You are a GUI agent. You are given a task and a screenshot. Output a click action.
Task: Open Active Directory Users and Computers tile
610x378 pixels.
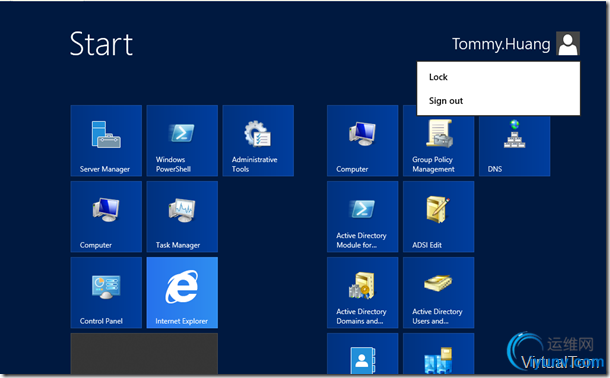pos(438,292)
